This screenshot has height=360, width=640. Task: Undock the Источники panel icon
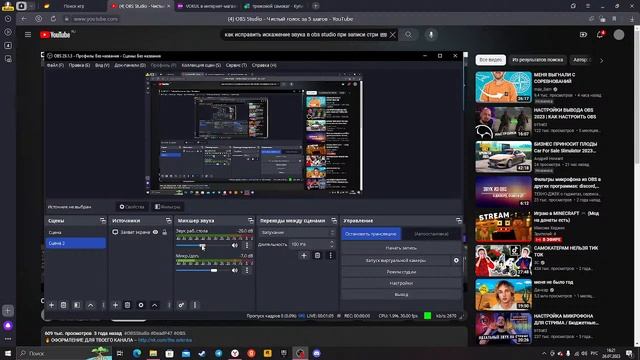168,220
